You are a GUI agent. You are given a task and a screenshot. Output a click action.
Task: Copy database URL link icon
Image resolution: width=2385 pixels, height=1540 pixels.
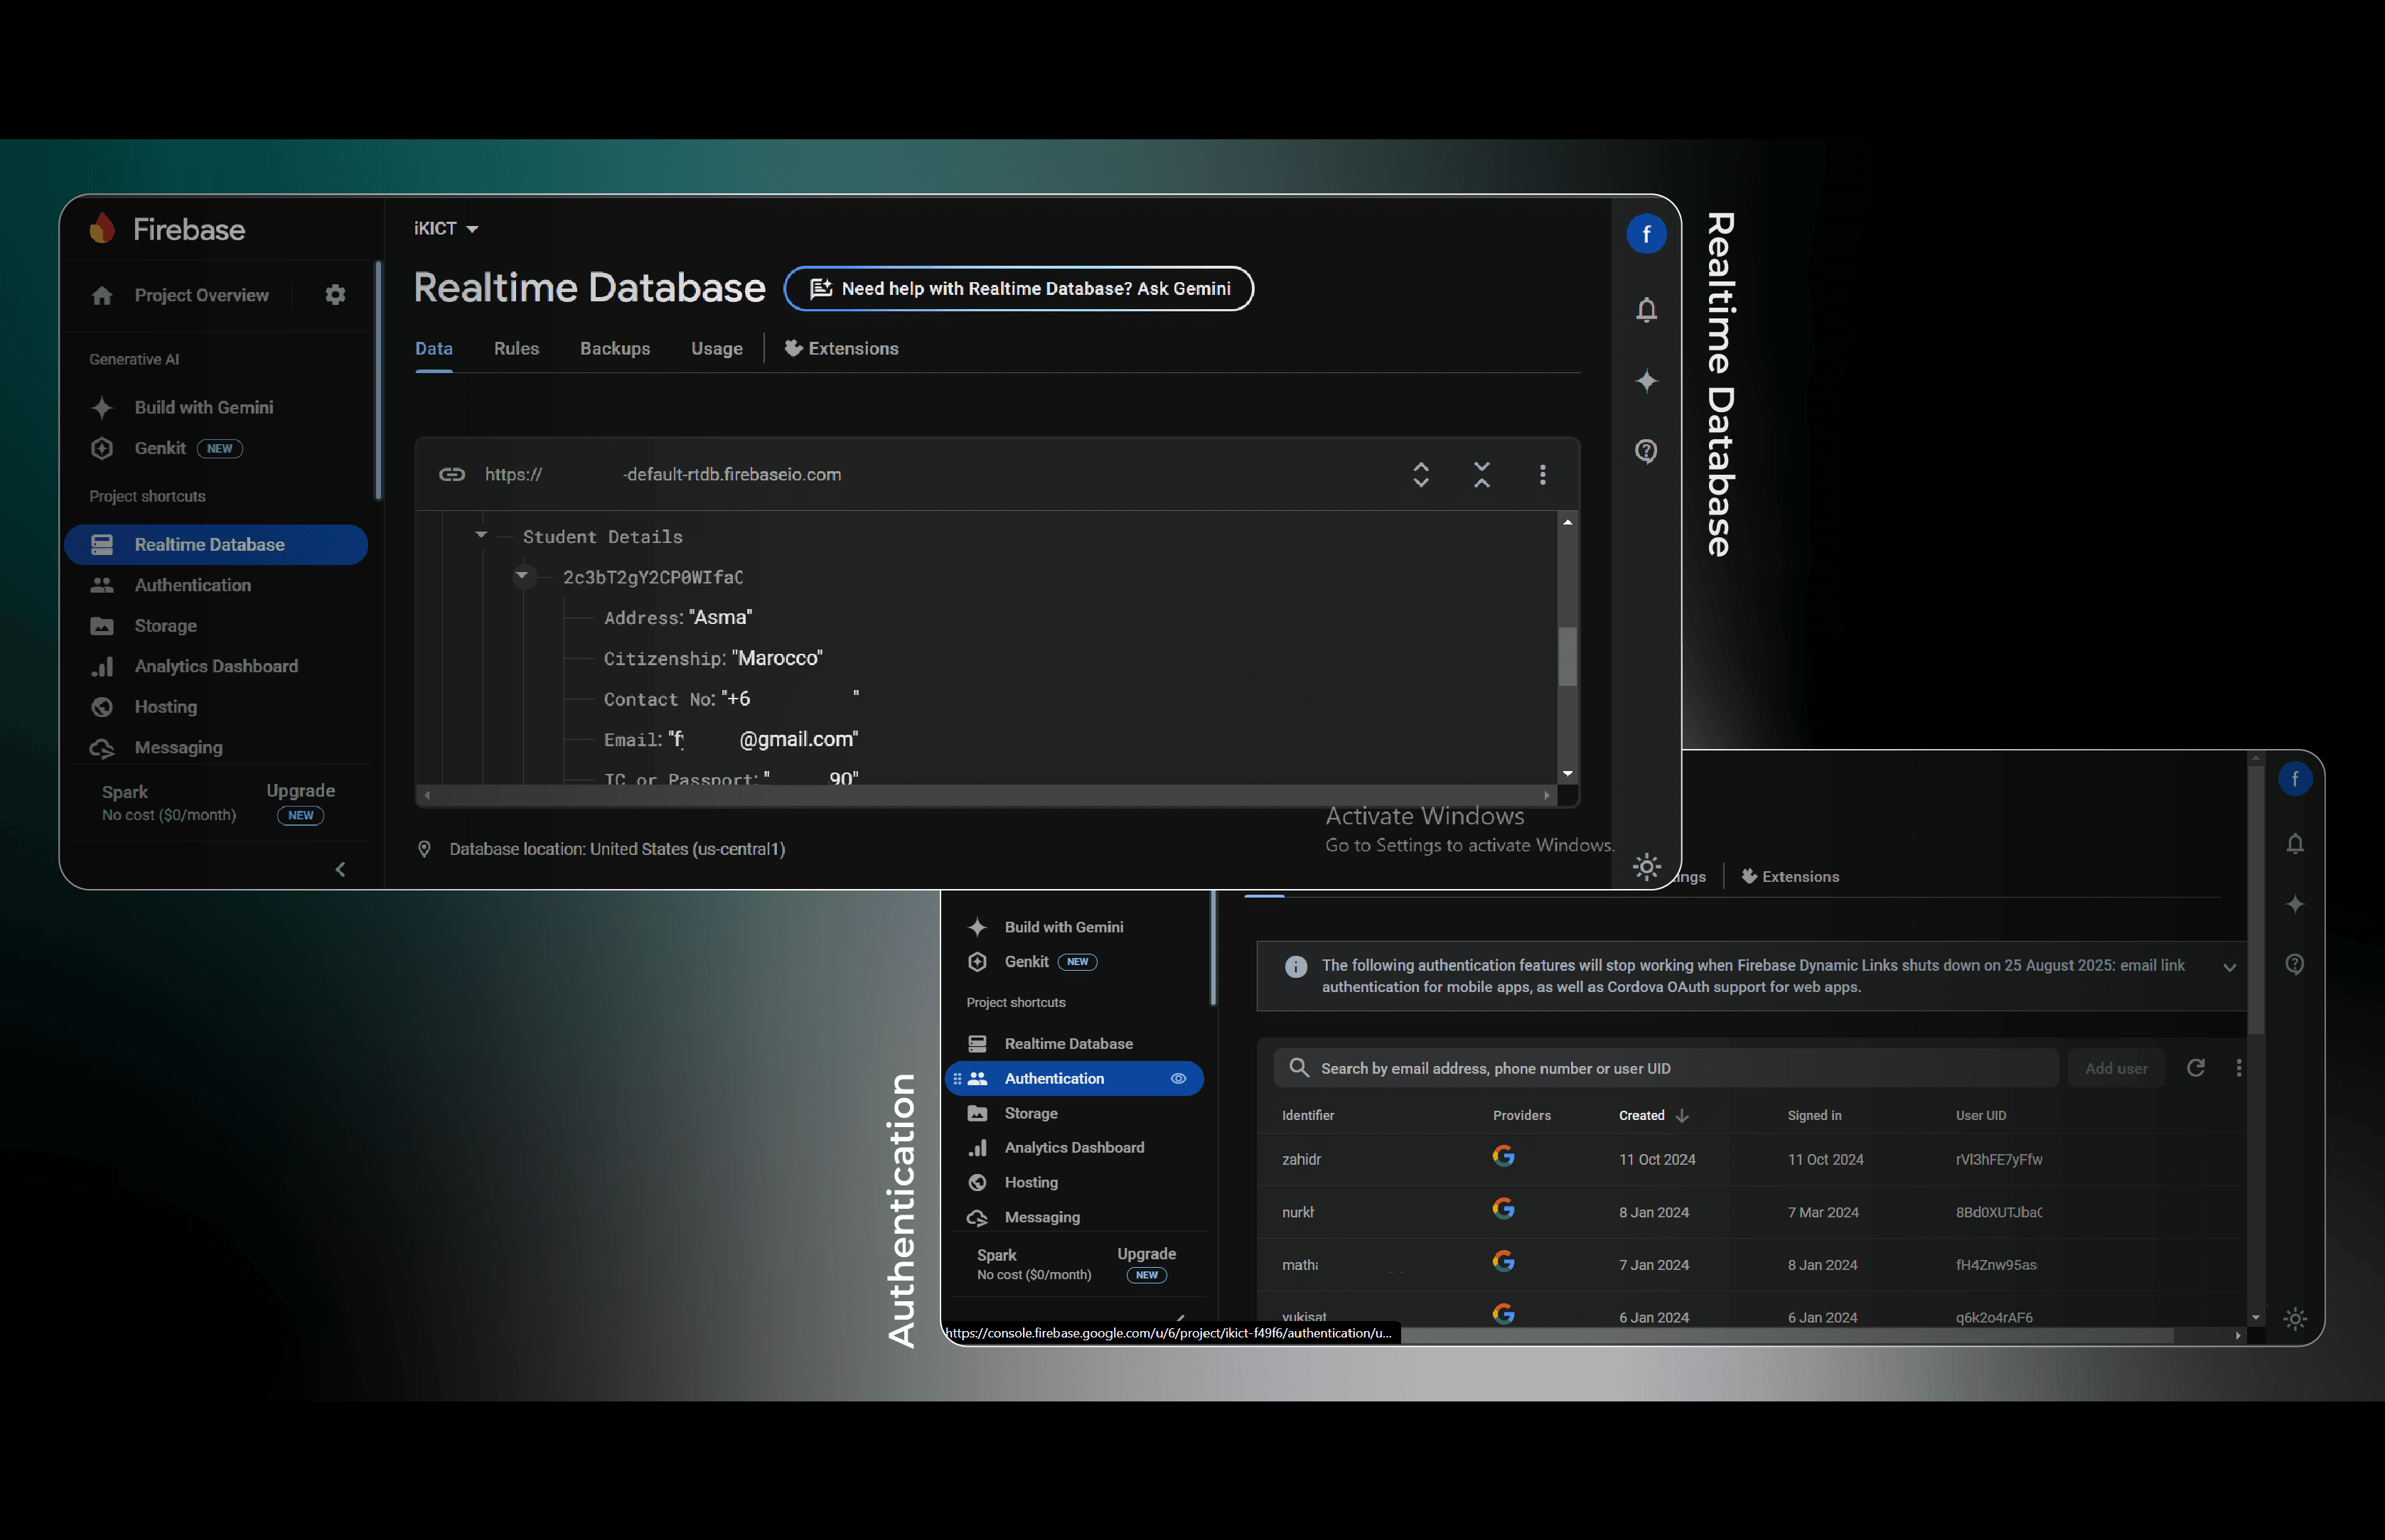452,474
